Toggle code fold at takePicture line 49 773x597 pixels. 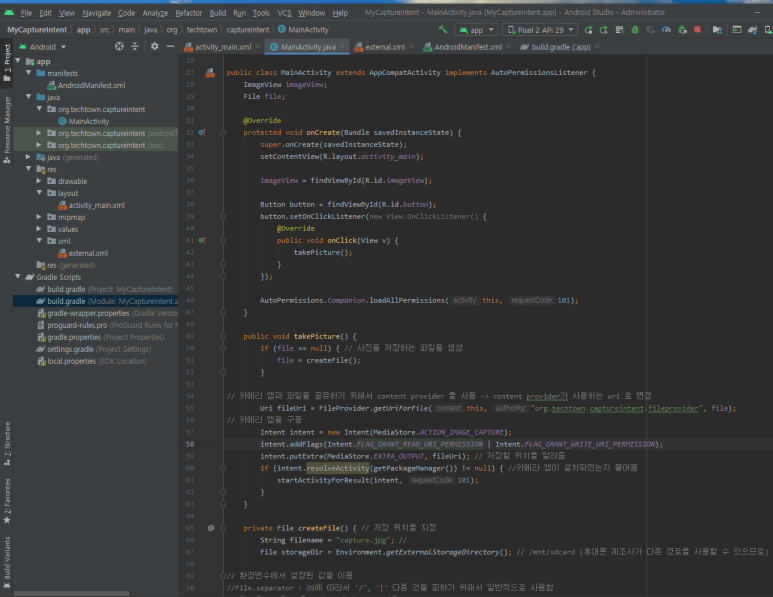(x=223, y=337)
